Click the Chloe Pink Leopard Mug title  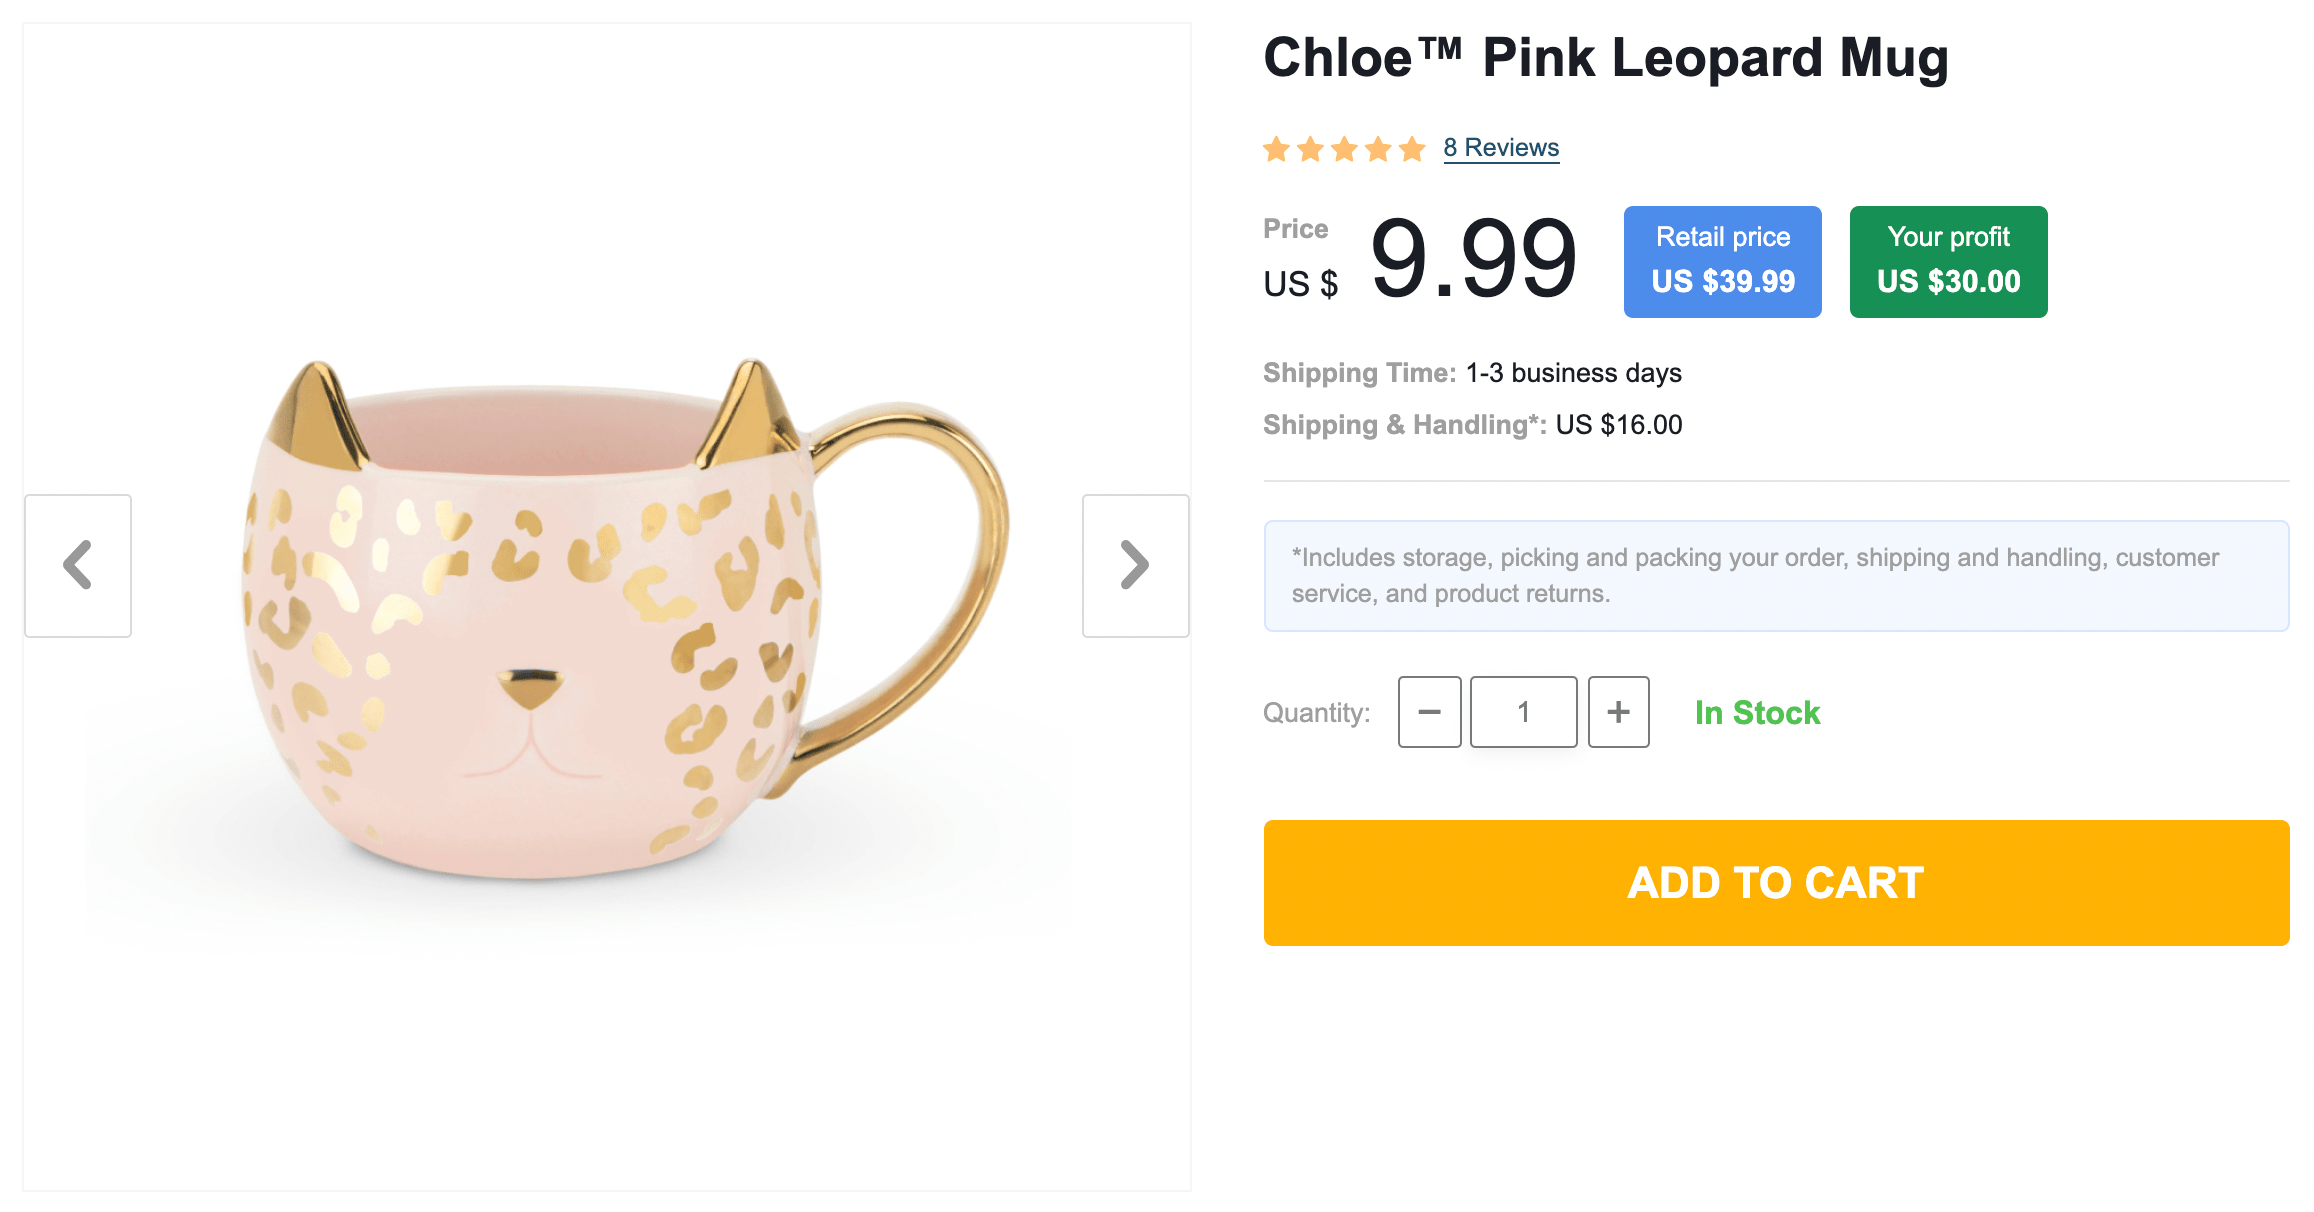(1605, 58)
